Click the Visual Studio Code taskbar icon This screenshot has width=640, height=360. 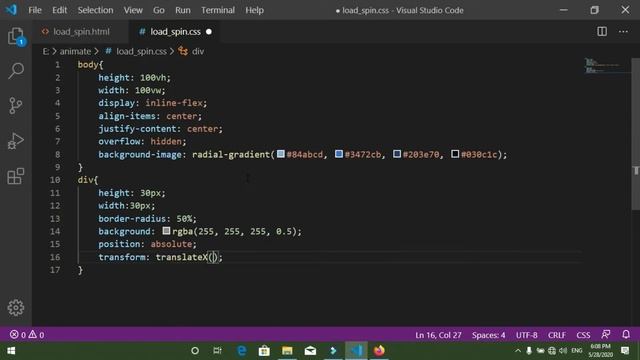pos(356,351)
